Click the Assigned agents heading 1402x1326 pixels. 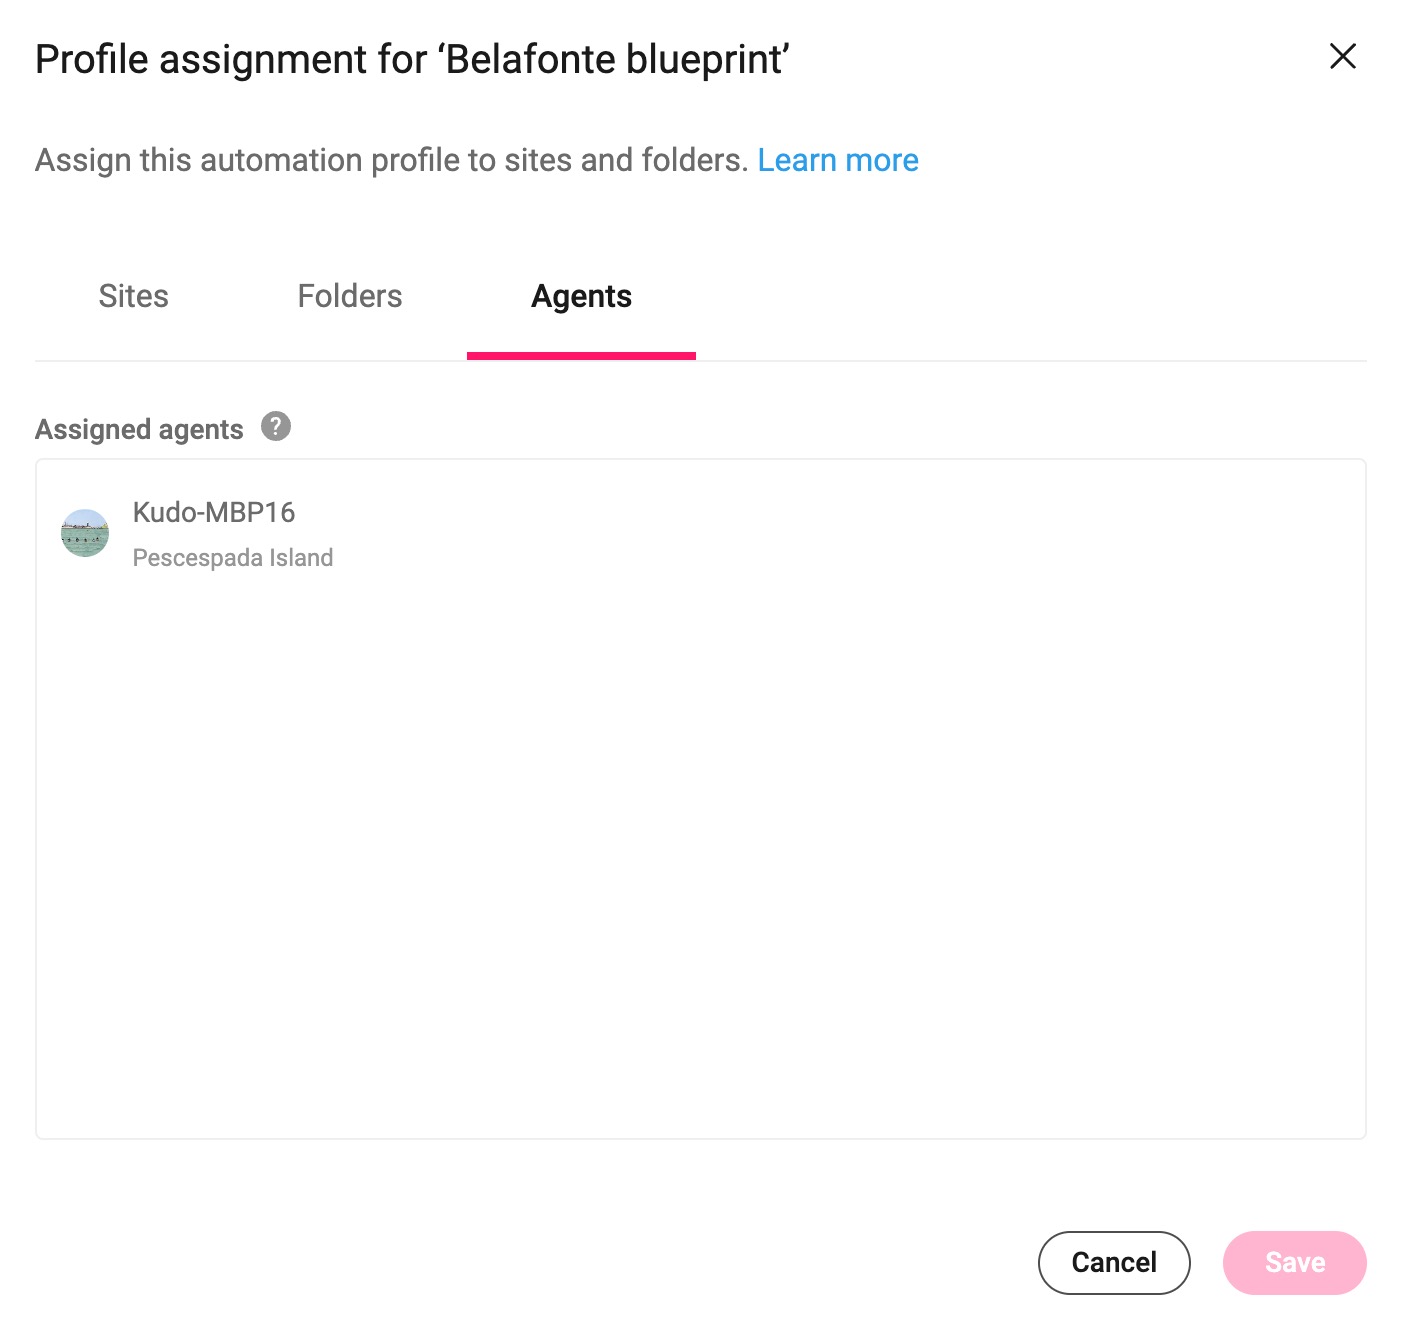pos(139,429)
